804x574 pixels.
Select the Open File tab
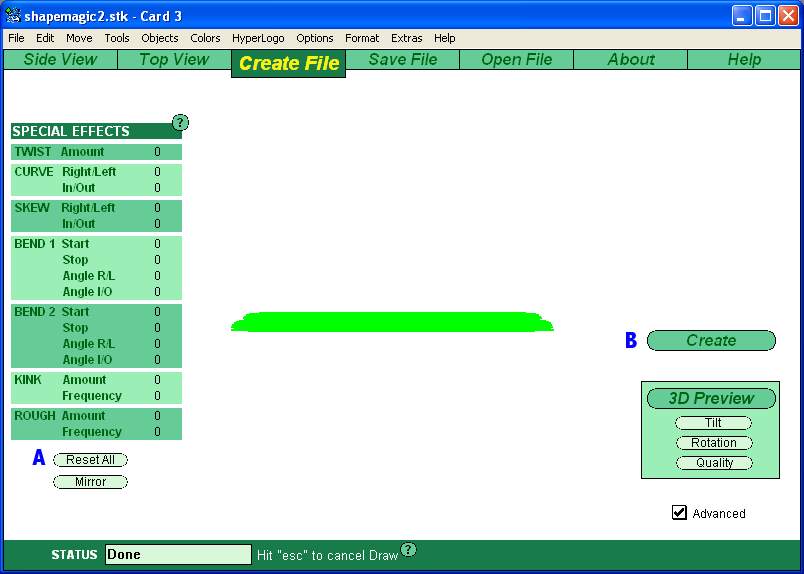pyautogui.click(x=516, y=59)
